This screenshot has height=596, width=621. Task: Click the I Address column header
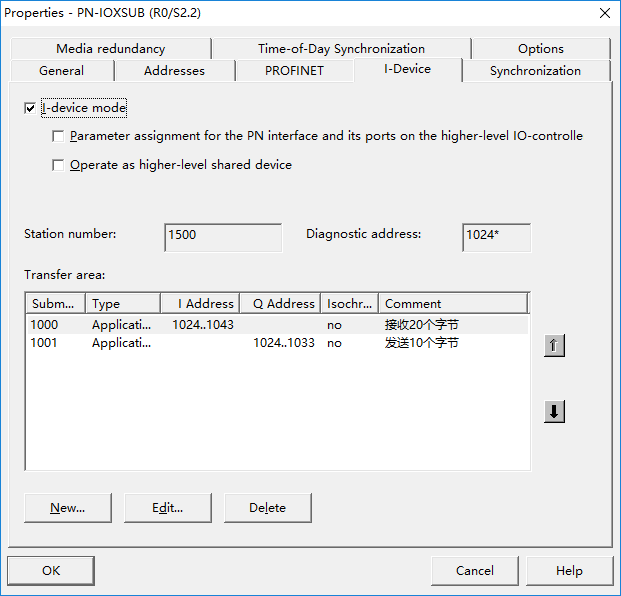point(200,304)
